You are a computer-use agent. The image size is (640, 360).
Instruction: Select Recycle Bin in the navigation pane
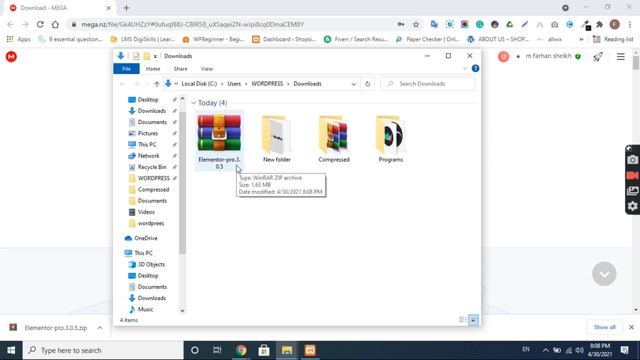pyautogui.click(x=151, y=167)
